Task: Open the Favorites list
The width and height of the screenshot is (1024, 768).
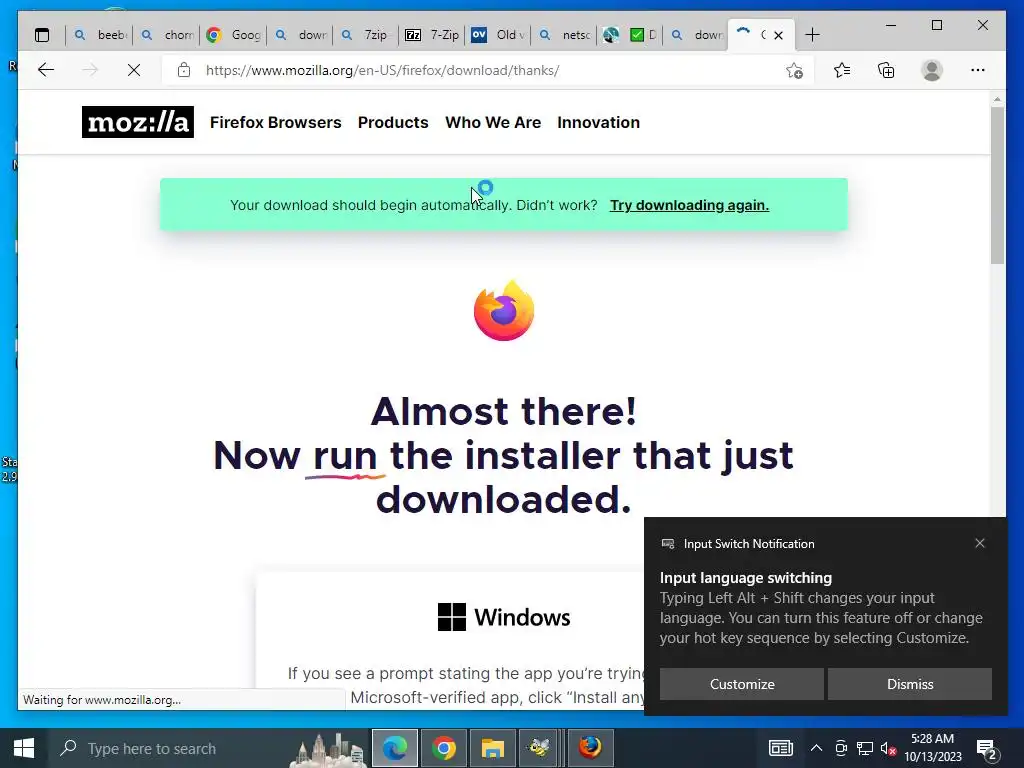Action: (842, 70)
